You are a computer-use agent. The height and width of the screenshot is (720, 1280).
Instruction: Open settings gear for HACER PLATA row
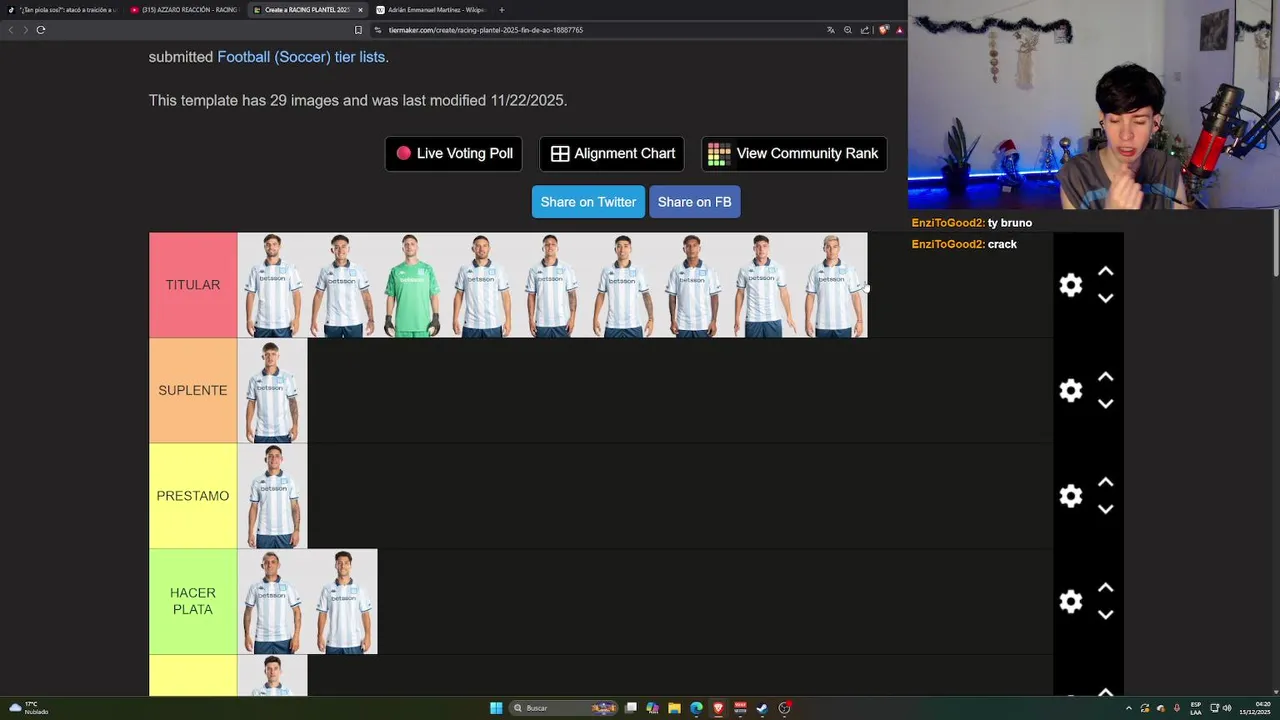[x=1071, y=601]
